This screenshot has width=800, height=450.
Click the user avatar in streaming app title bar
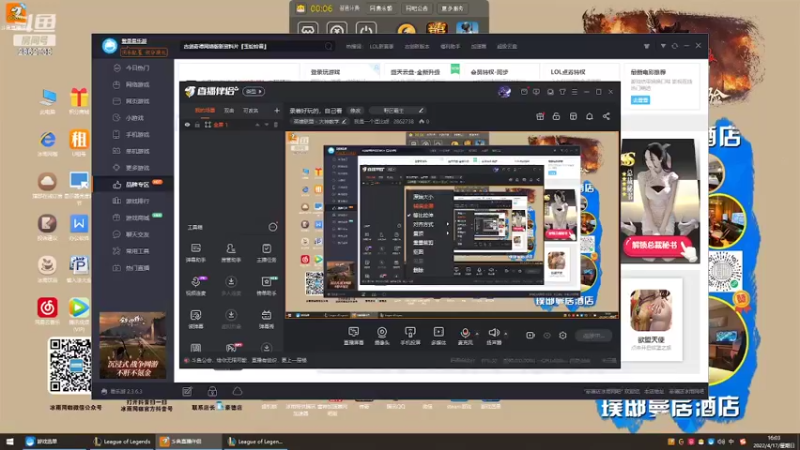[x=504, y=92]
